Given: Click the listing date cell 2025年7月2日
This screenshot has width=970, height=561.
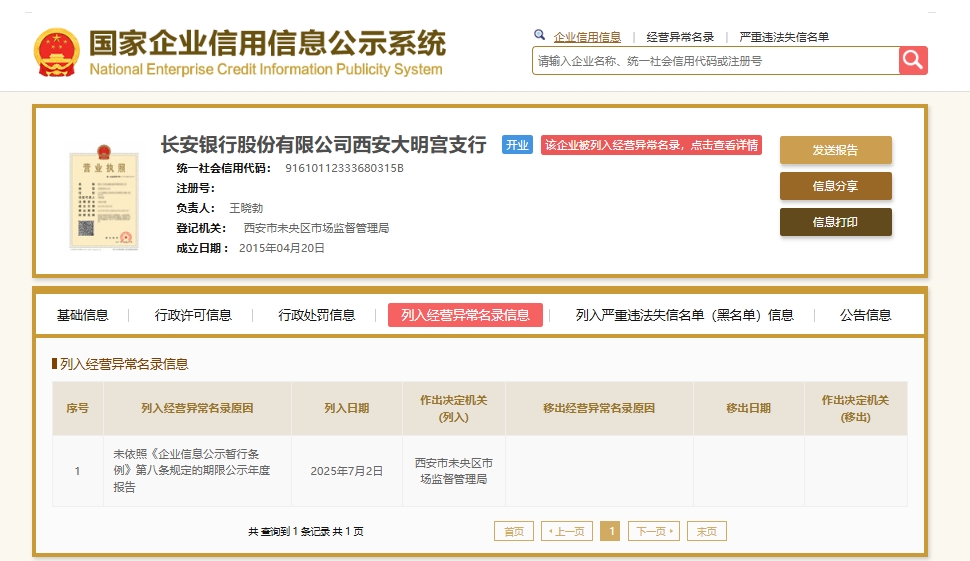Looking at the screenshot, I should 346,471.
